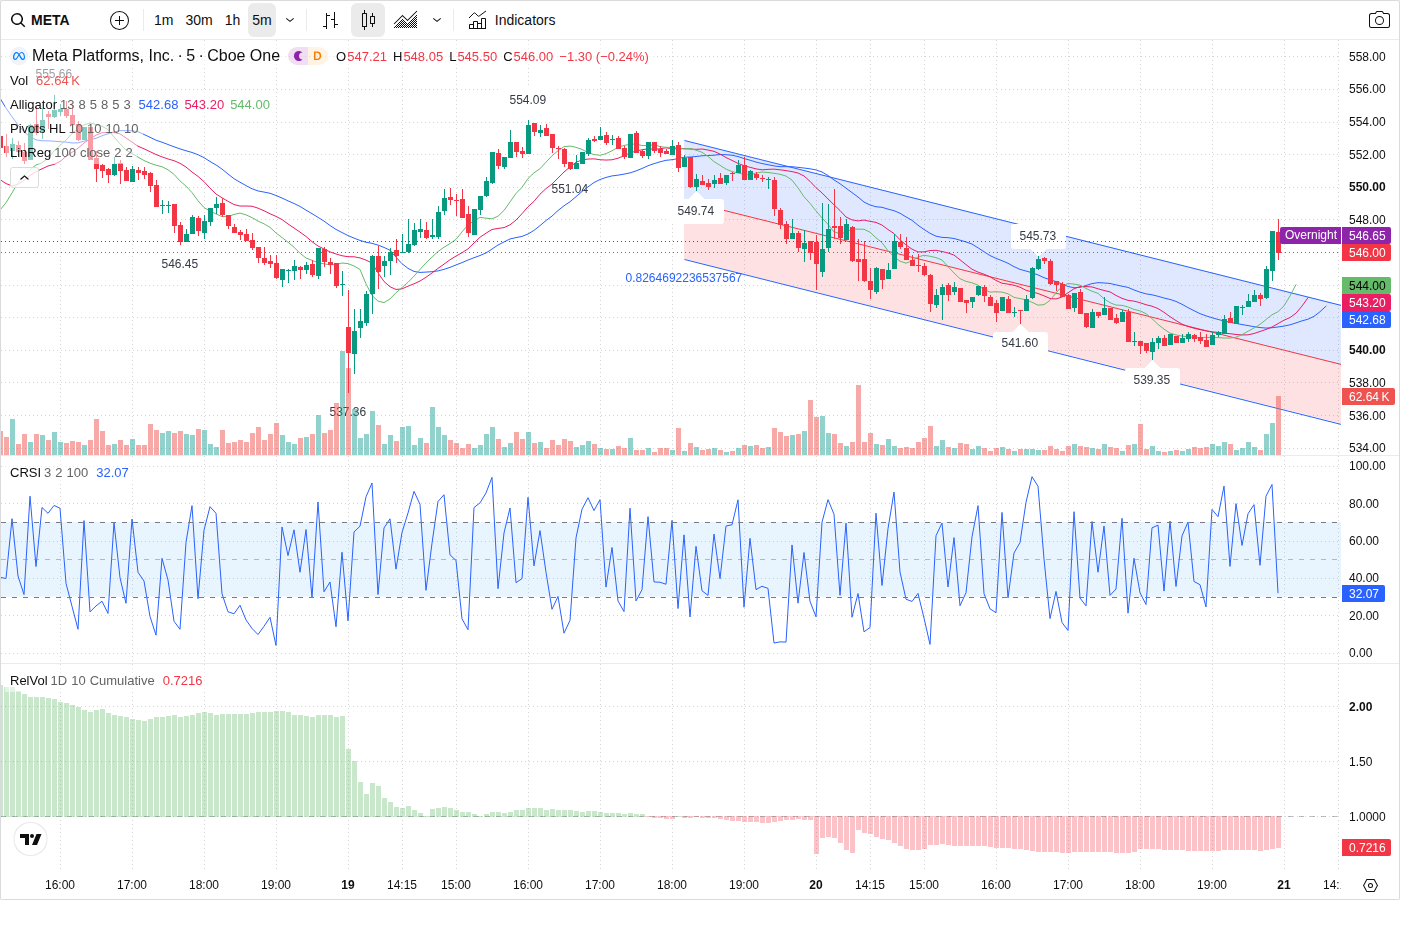This screenshot has height=950, width=1420.
Task: Click the 539.35 pivot low label
Action: (x=1152, y=380)
